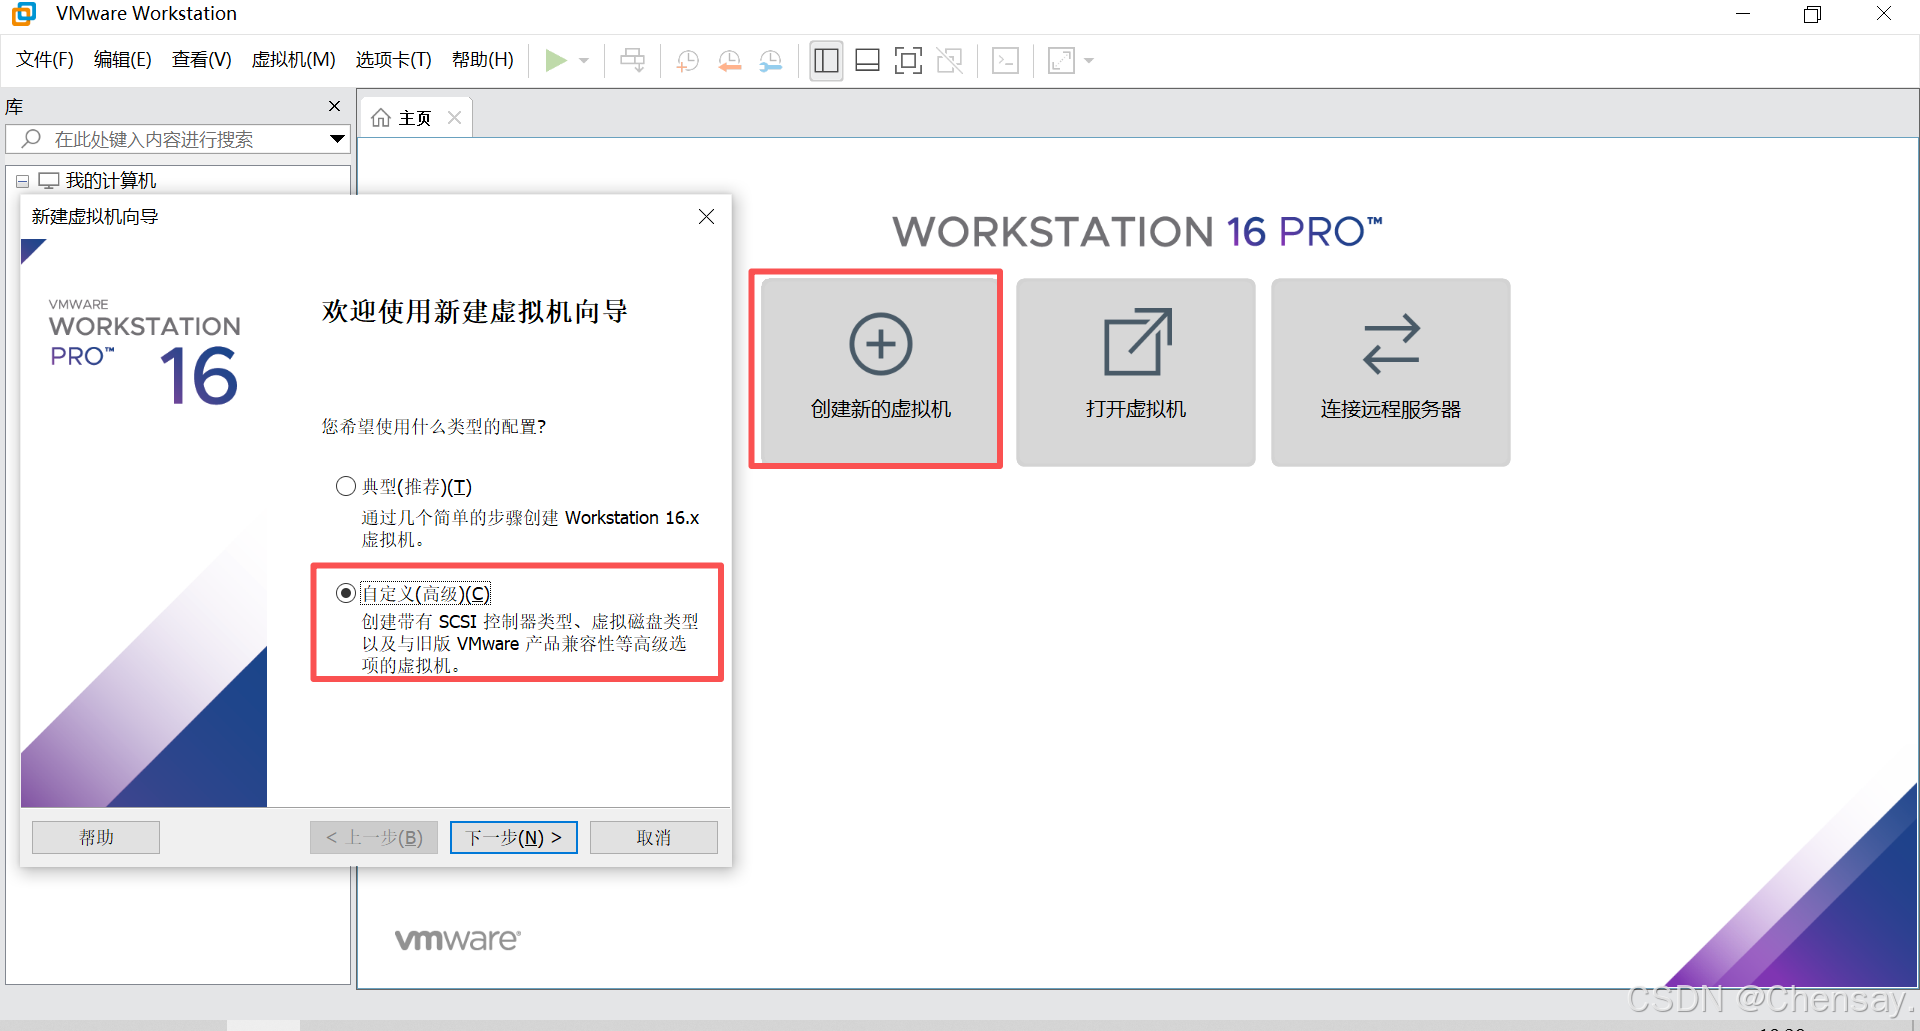Click the 下一步(N) button
This screenshot has height=1031, width=1920.
pyautogui.click(x=514, y=837)
